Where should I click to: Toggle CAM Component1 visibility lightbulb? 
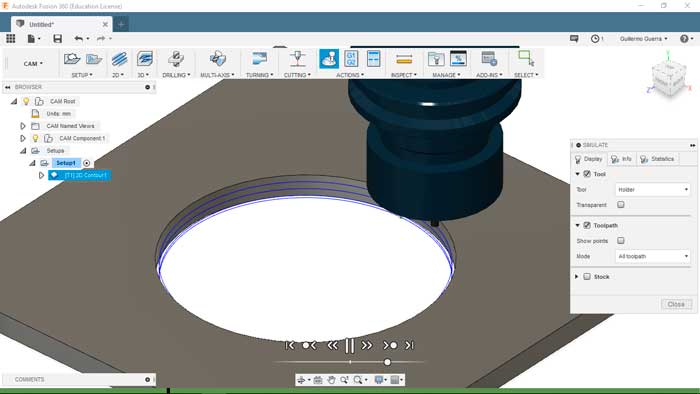[x=35, y=138]
